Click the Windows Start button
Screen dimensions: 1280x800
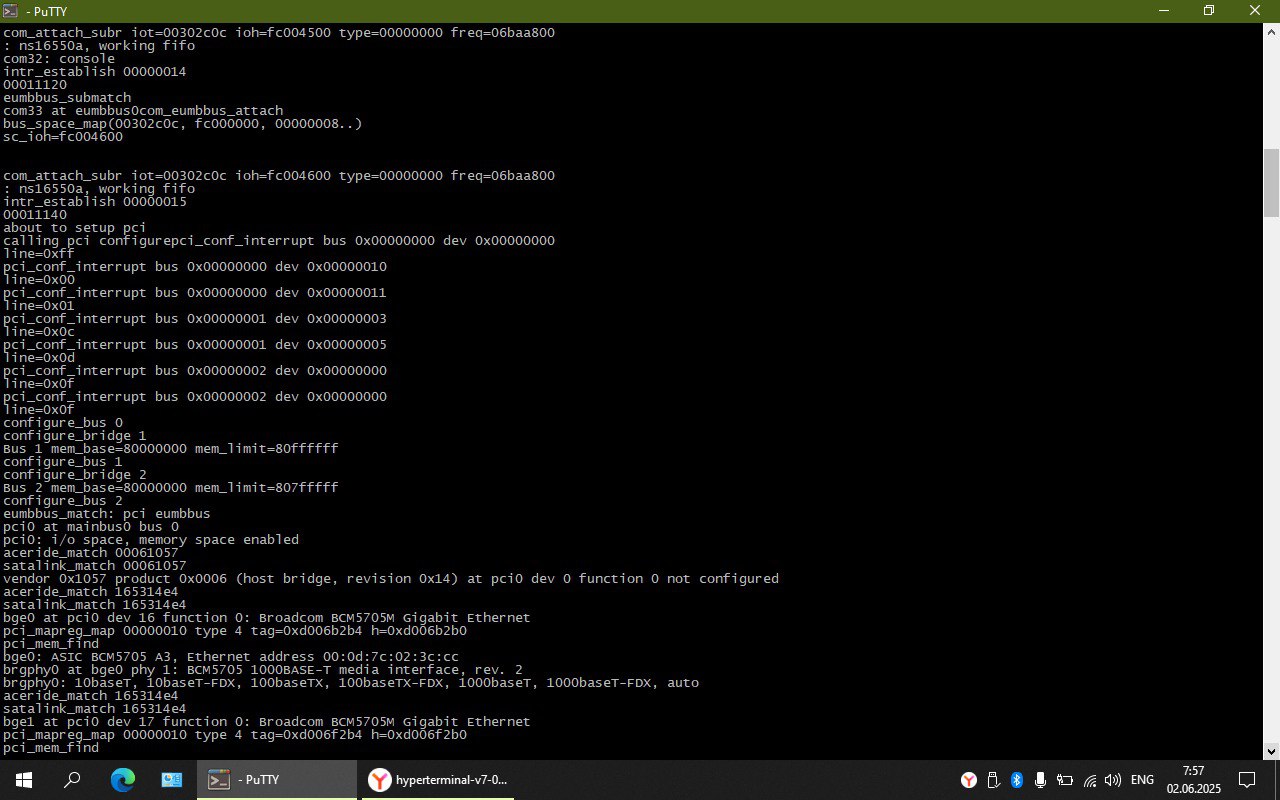pyautogui.click(x=23, y=780)
